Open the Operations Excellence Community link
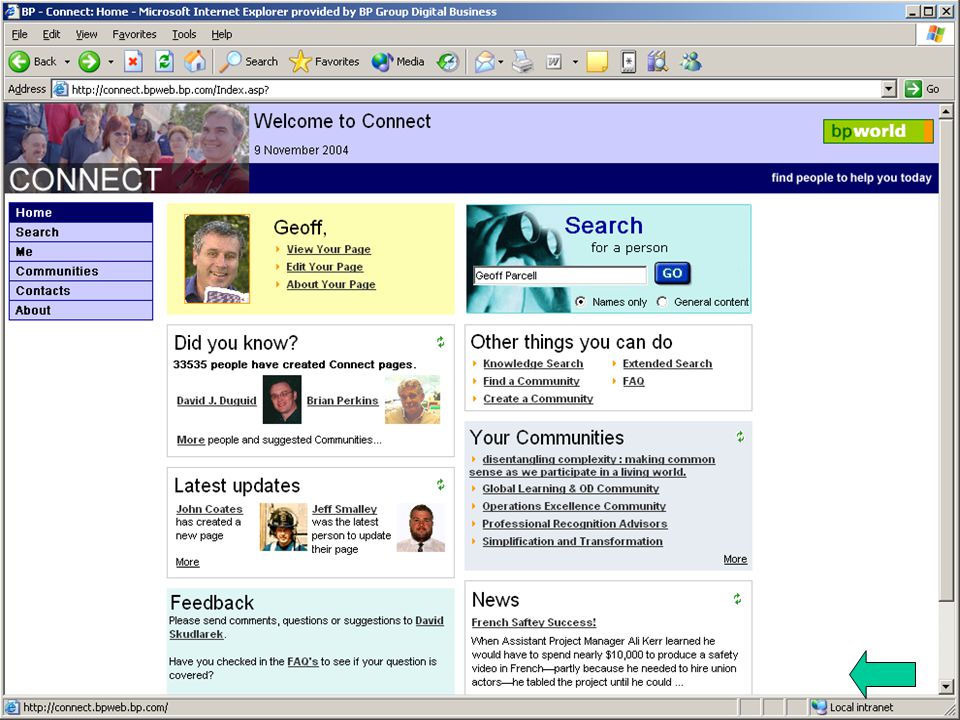Screen dimensions: 960x720 (x=574, y=506)
